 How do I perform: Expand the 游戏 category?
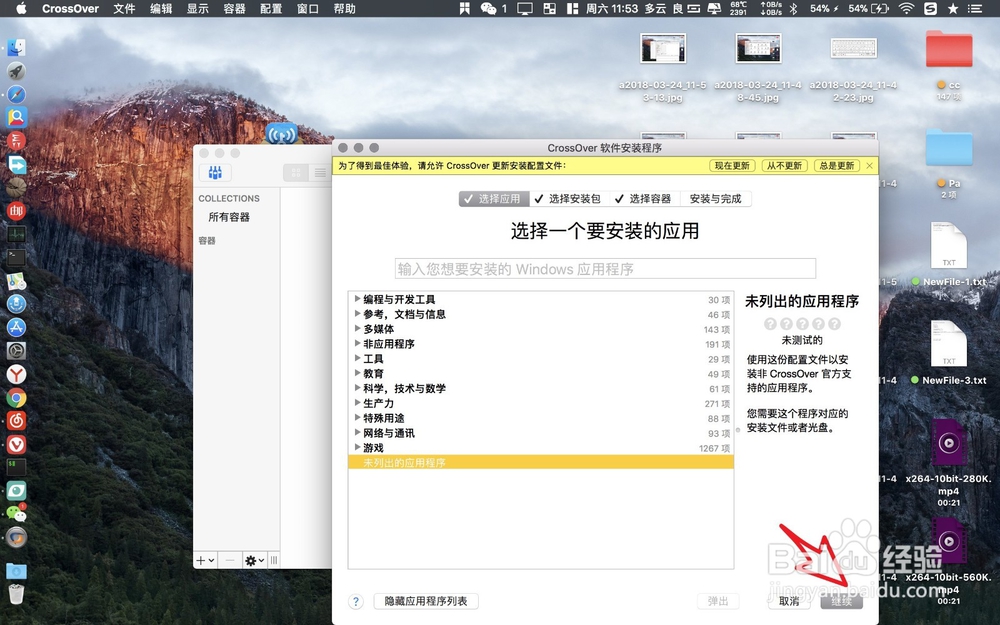[358, 447]
